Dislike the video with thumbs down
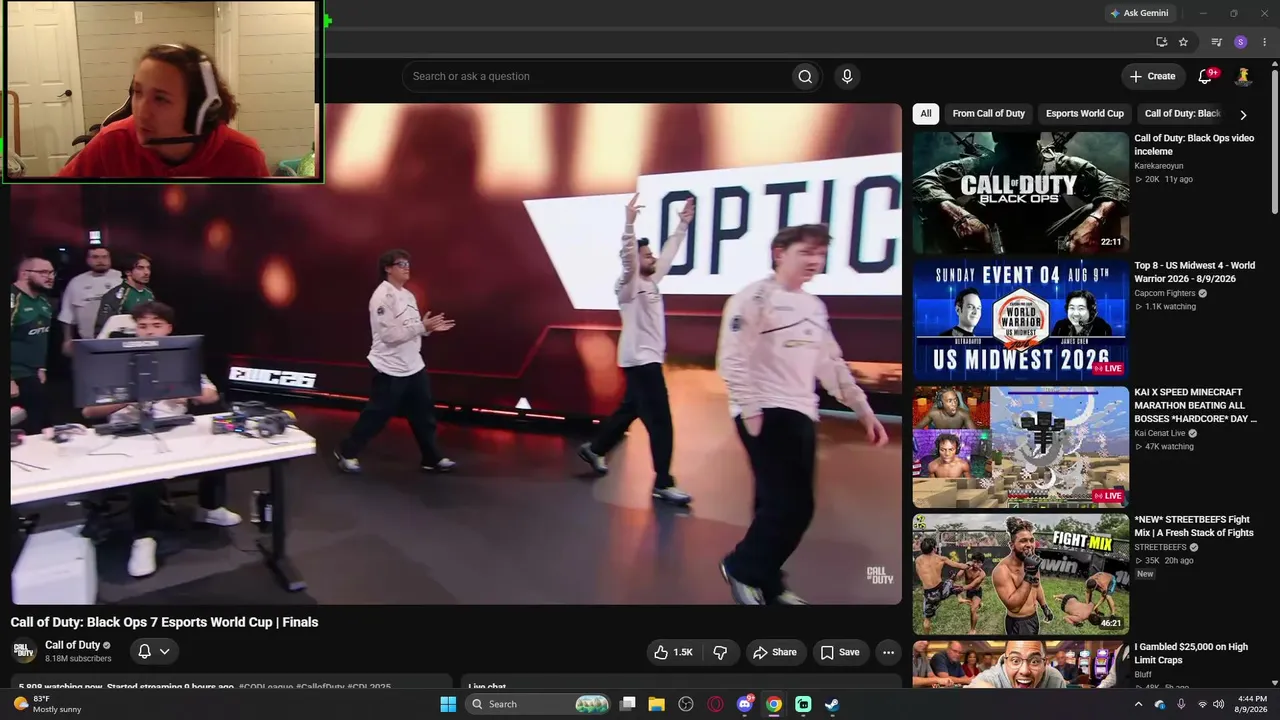The height and width of the screenshot is (720, 1280). (x=720, y=652)
